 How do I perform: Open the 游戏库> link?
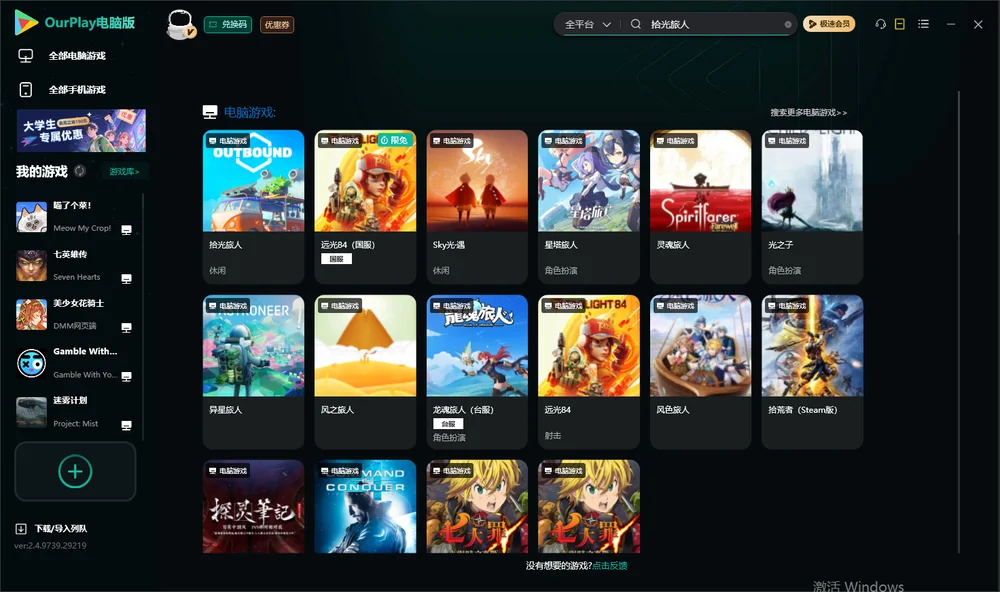(x=124, y=172)
